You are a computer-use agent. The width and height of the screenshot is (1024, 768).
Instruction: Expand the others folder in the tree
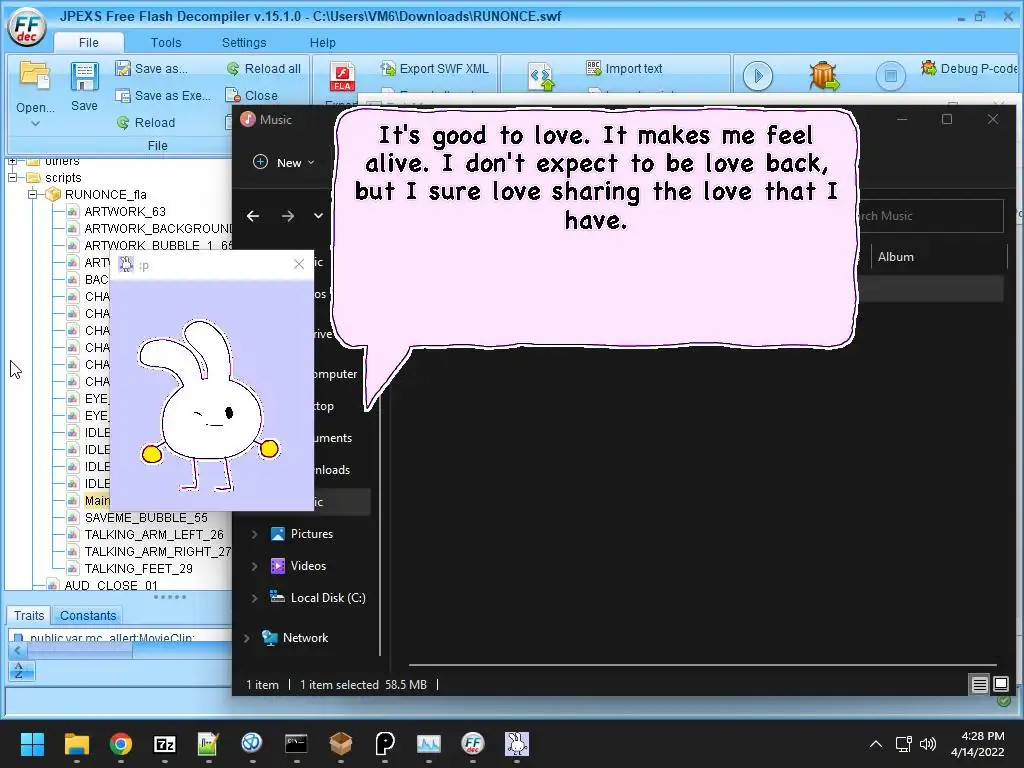point(12,161)
